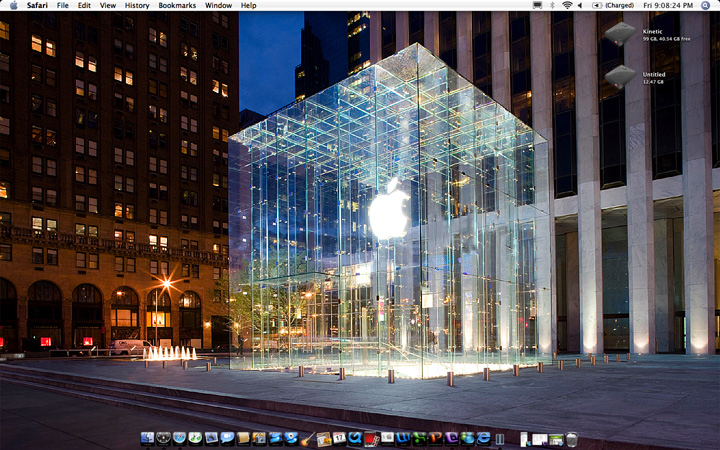Click the Wi-Fi status icon
Screen dimensions: 720x450
point(568,5)
